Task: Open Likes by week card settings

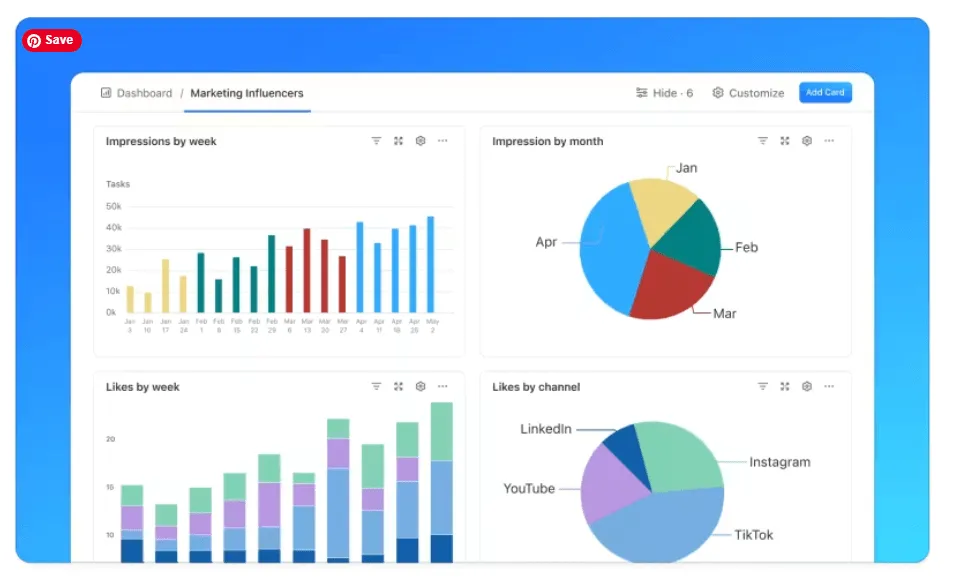Action: (x=421, y=386)
